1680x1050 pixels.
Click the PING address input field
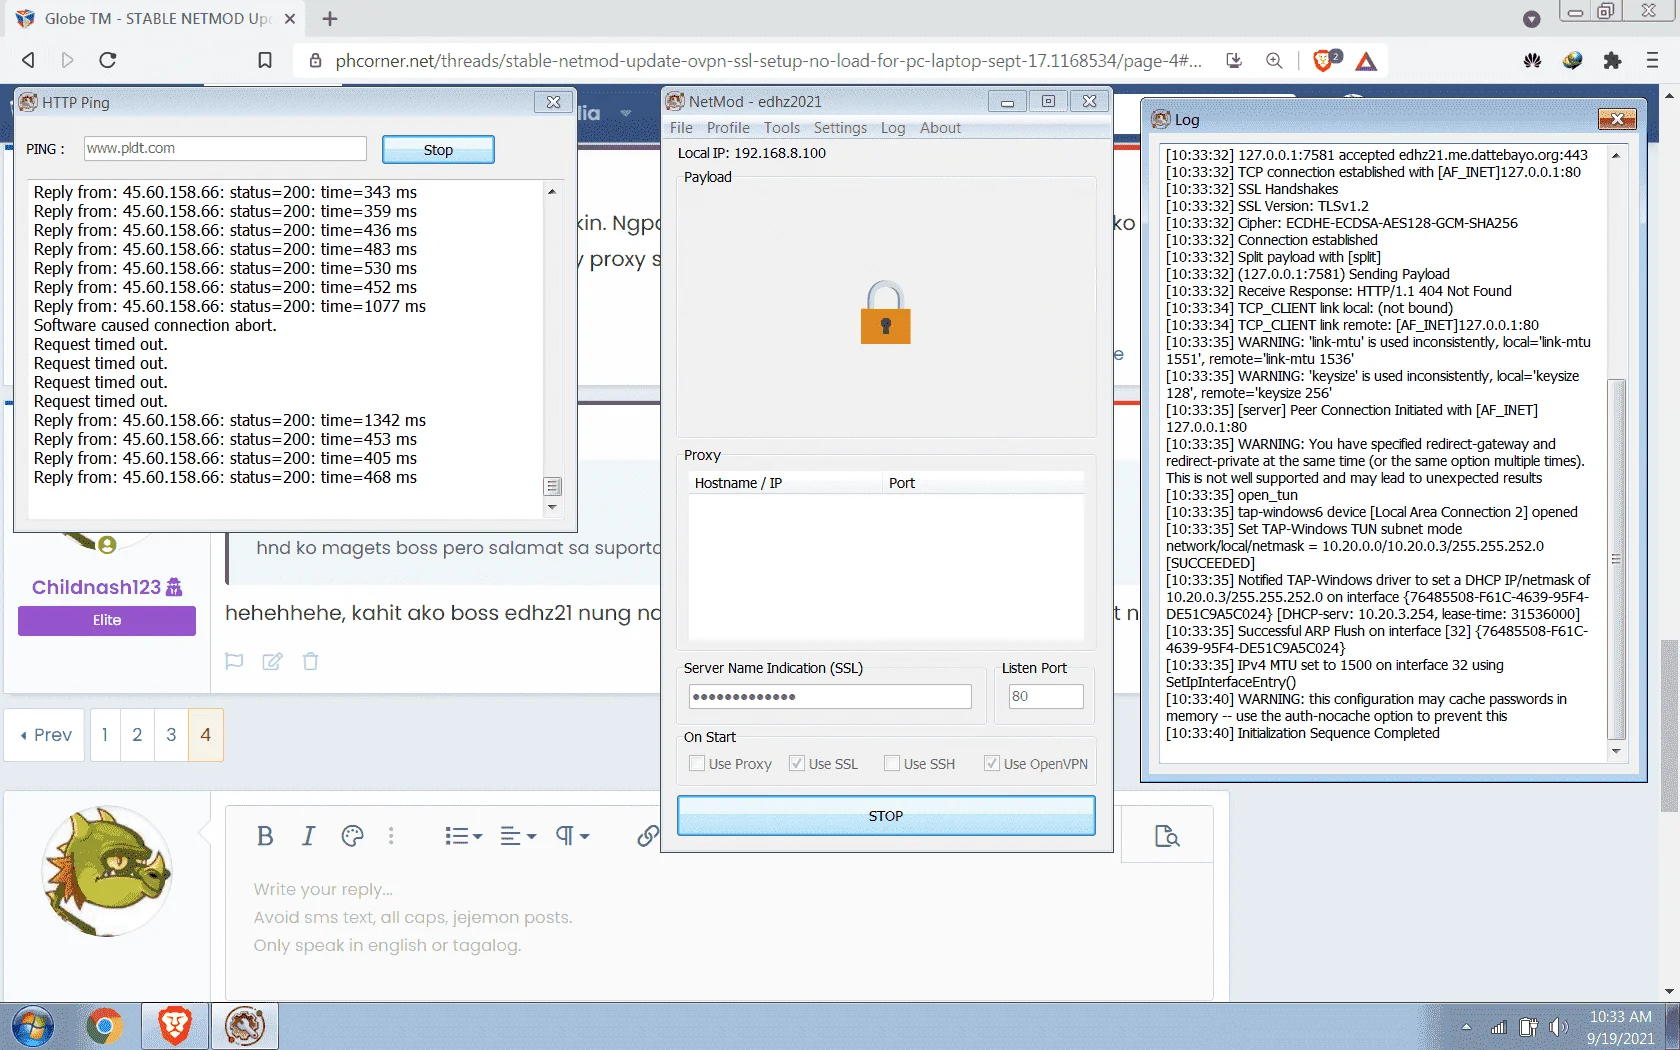tap(225, 148)
